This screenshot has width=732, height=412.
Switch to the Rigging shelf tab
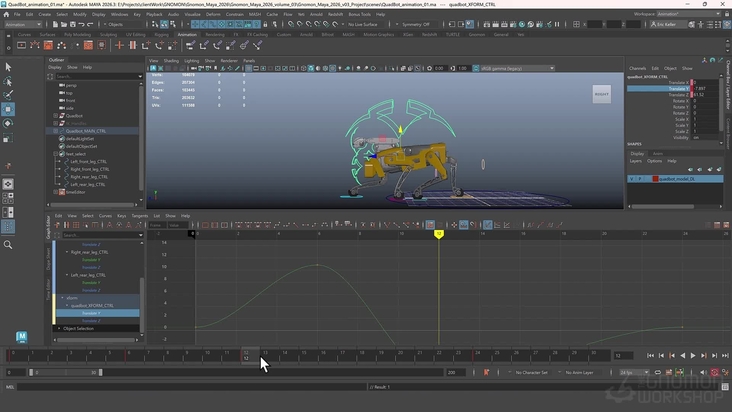[x=161, y=34]
